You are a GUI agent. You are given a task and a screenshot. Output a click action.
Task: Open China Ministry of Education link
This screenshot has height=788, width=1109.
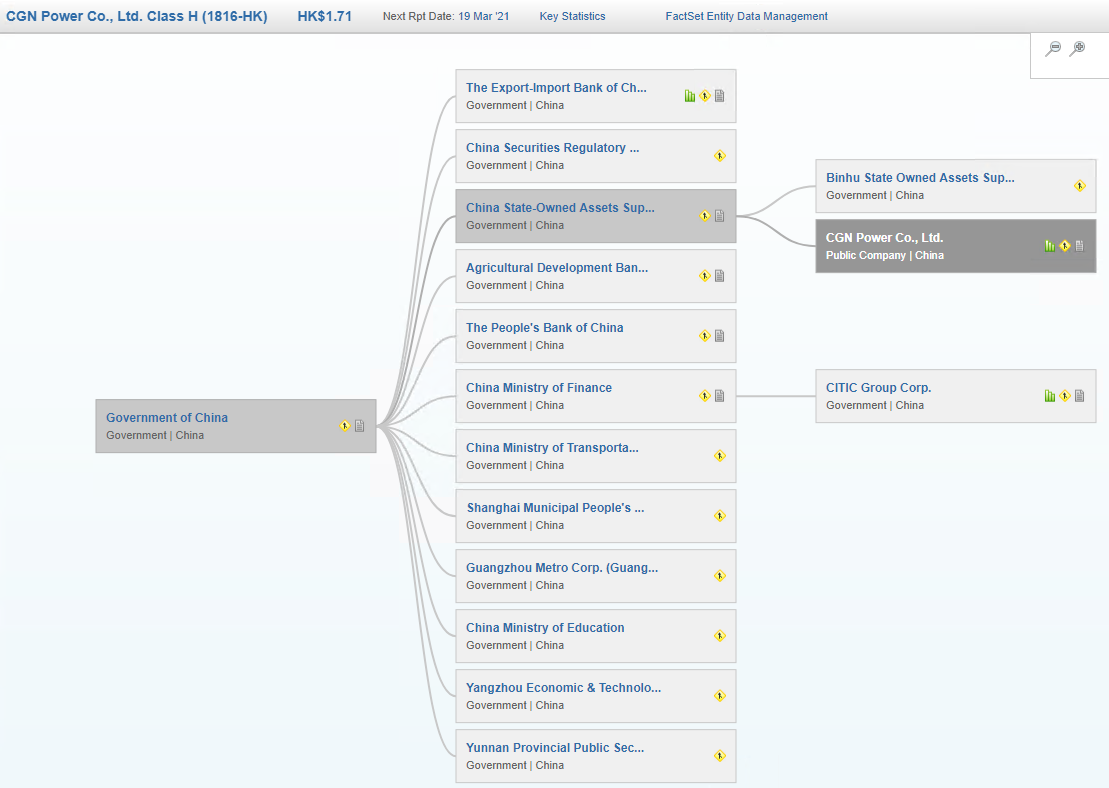point(545,628)
